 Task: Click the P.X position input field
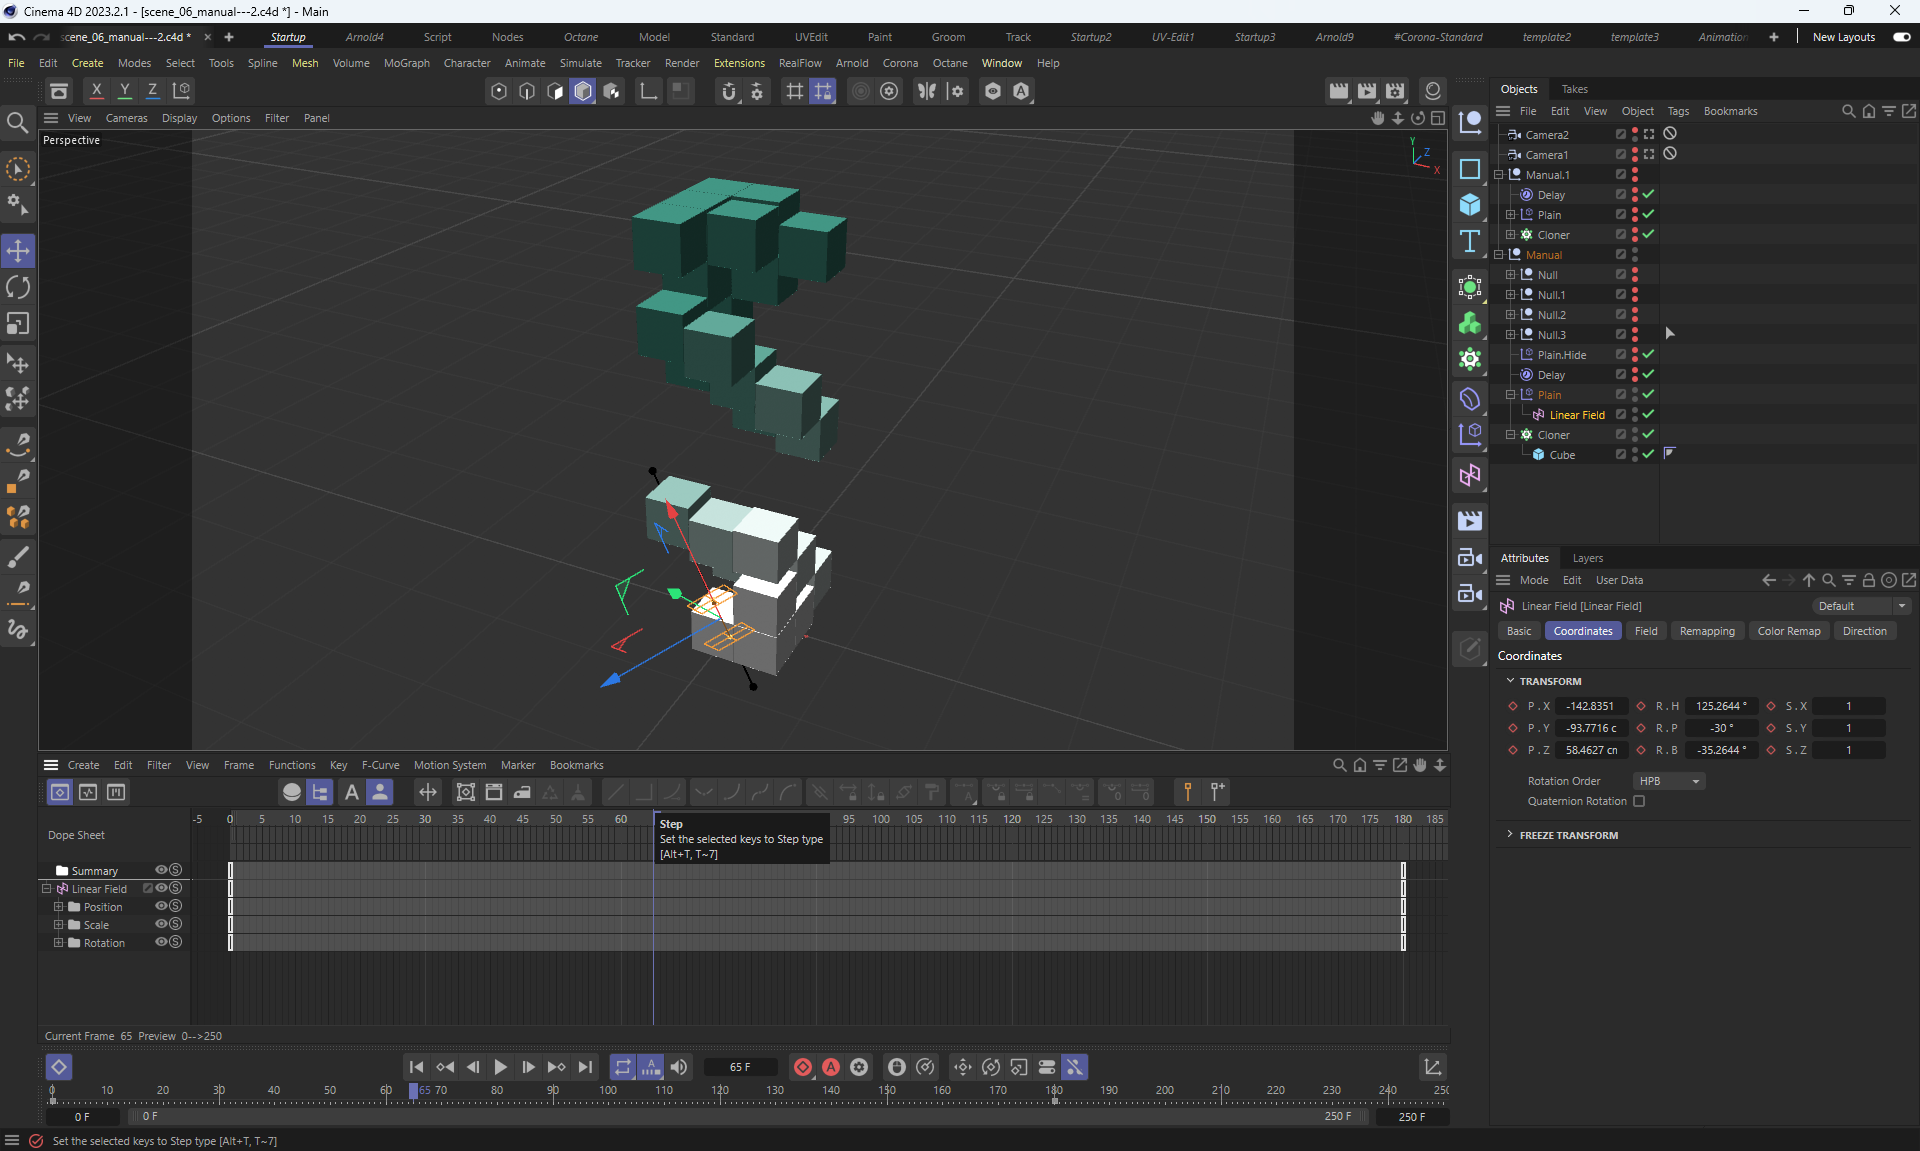click(x=1590, y=706)
